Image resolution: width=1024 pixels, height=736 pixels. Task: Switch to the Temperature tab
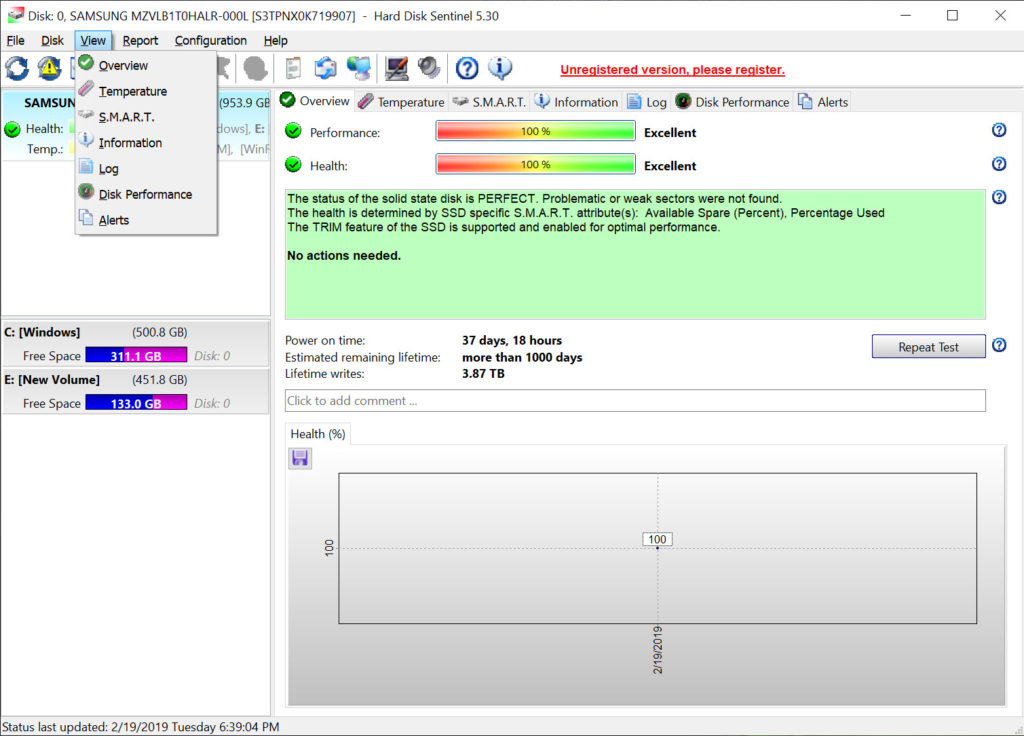(402, 102)
